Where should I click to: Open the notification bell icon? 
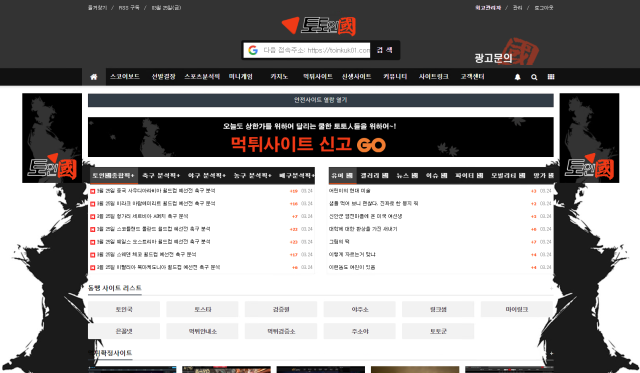517,77
